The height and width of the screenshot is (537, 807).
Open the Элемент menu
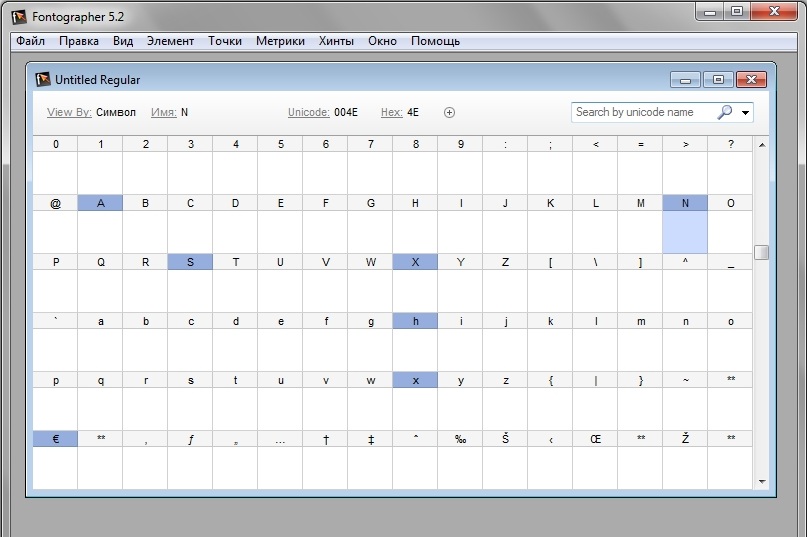[170, 41]
